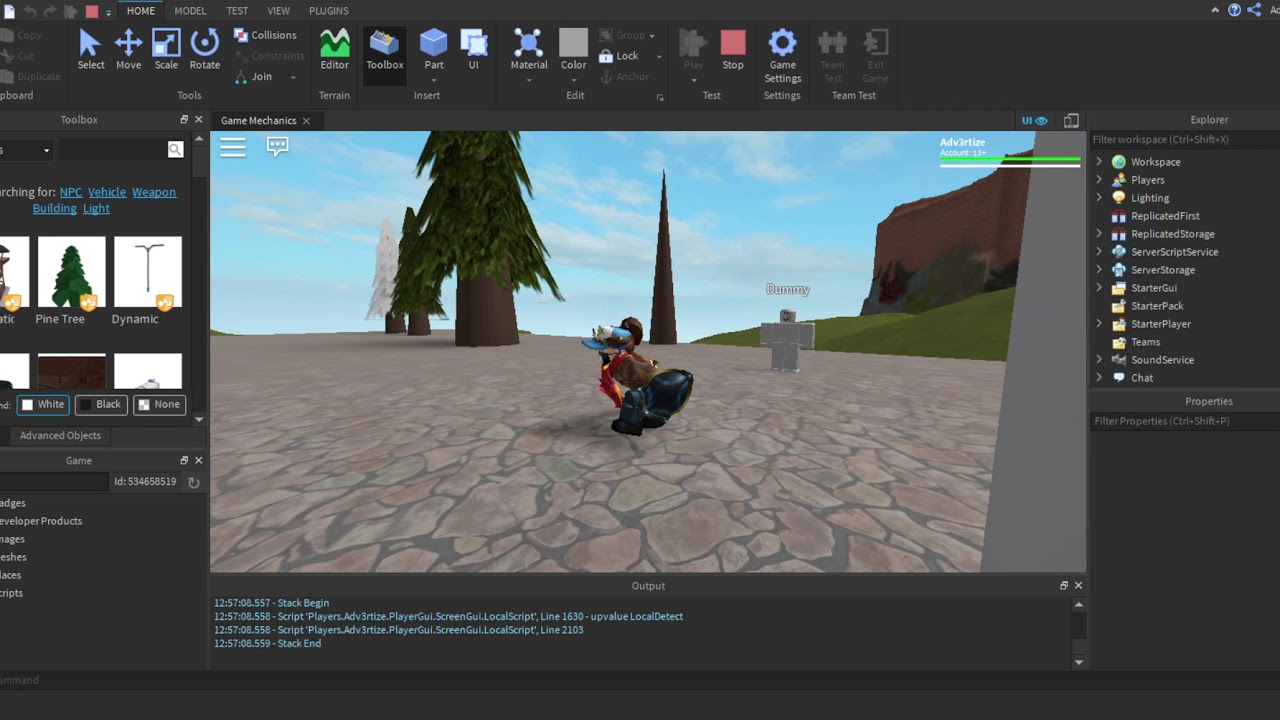Screen dimensions: 1280x720
Task: Focus the Filter workspace search field
Action: 1184,140
